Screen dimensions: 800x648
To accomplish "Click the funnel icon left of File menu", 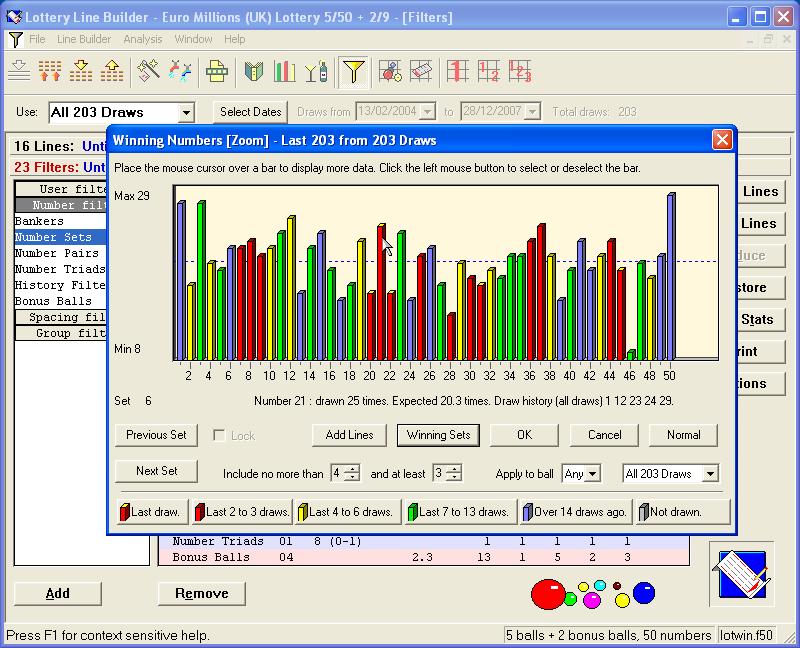I will (x=15, y=40).
